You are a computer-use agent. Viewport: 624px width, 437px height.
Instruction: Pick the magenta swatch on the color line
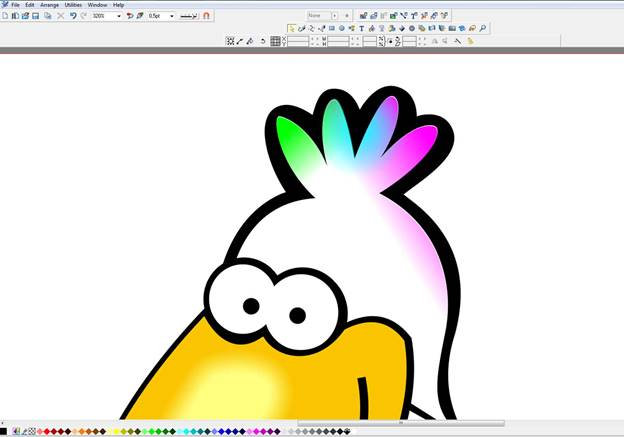(256, 431)
